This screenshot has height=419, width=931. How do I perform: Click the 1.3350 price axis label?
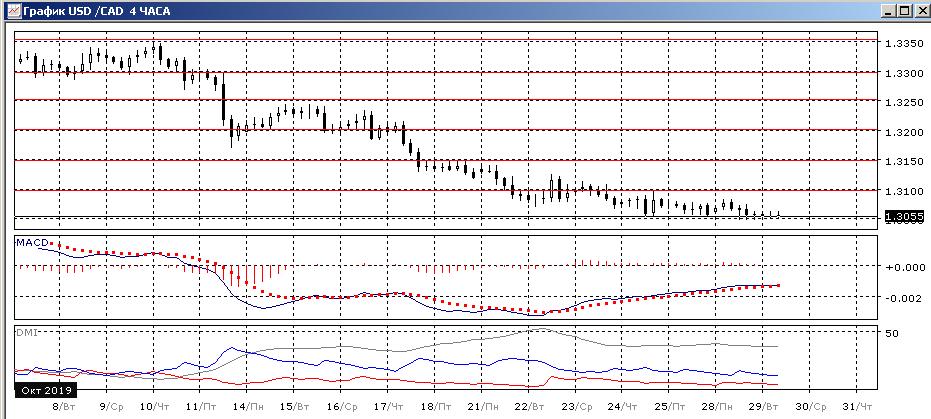902,44
